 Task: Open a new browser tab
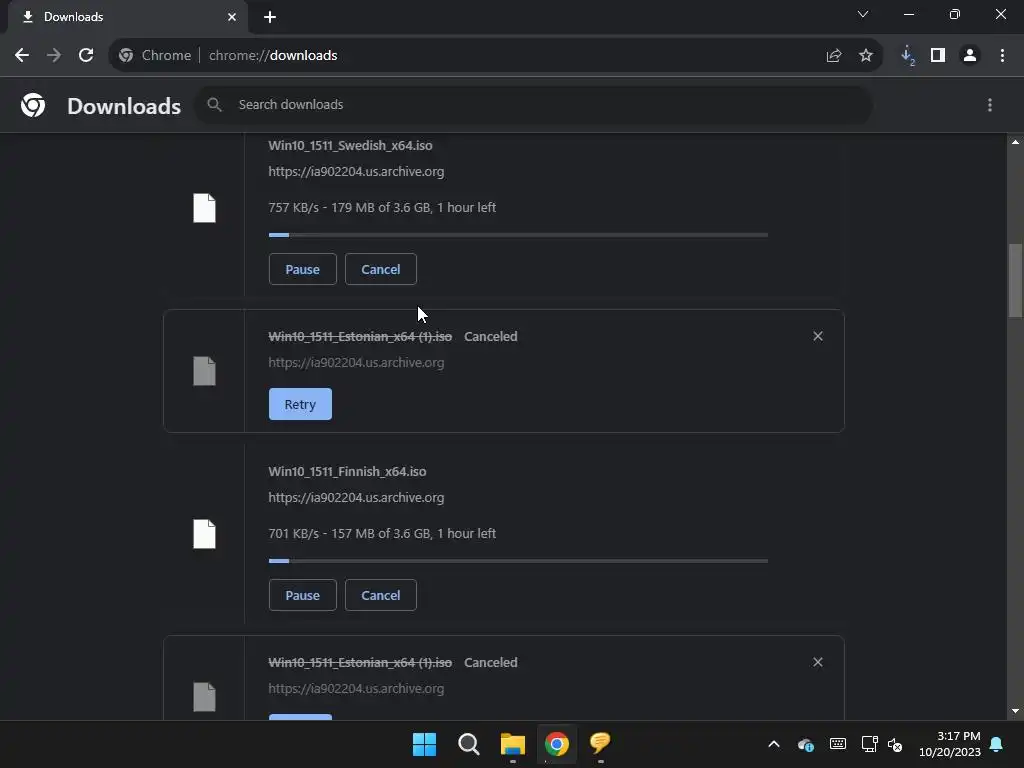(270, 17)
